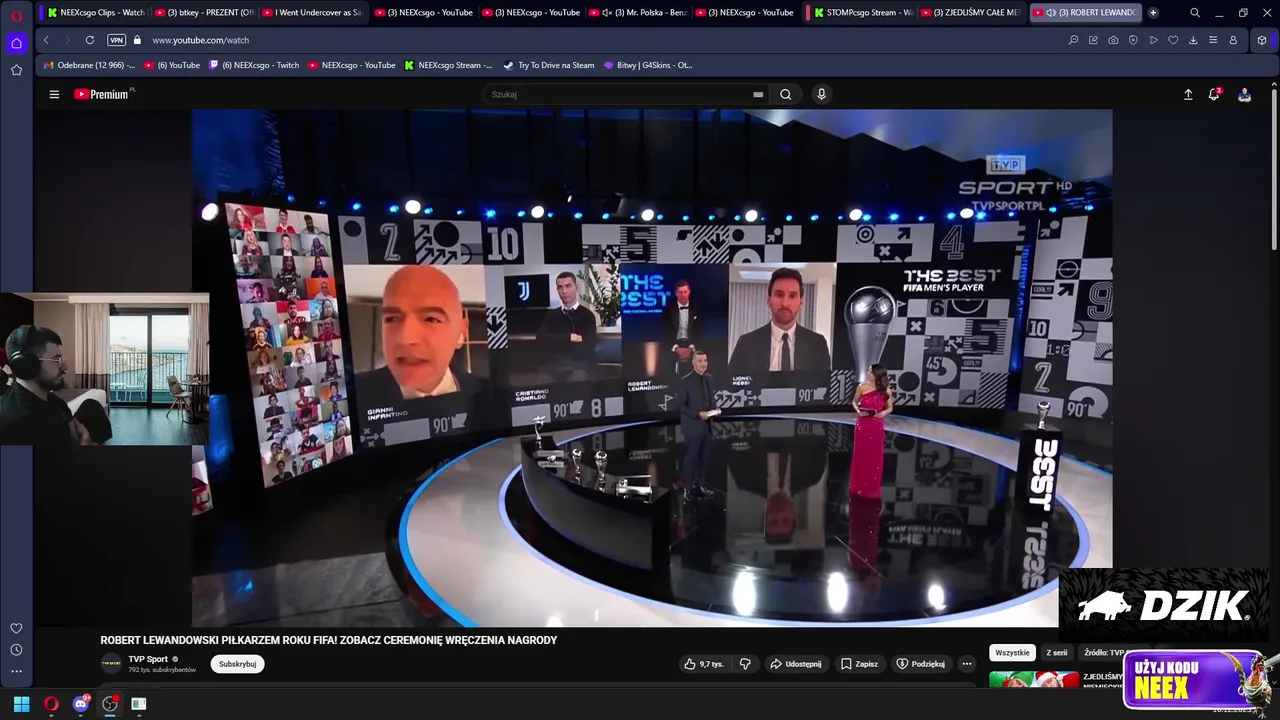The width and height of the screenshot is (1280, 720).
Task: Open browser downloads icon
Action: [x=1193, y=40]
